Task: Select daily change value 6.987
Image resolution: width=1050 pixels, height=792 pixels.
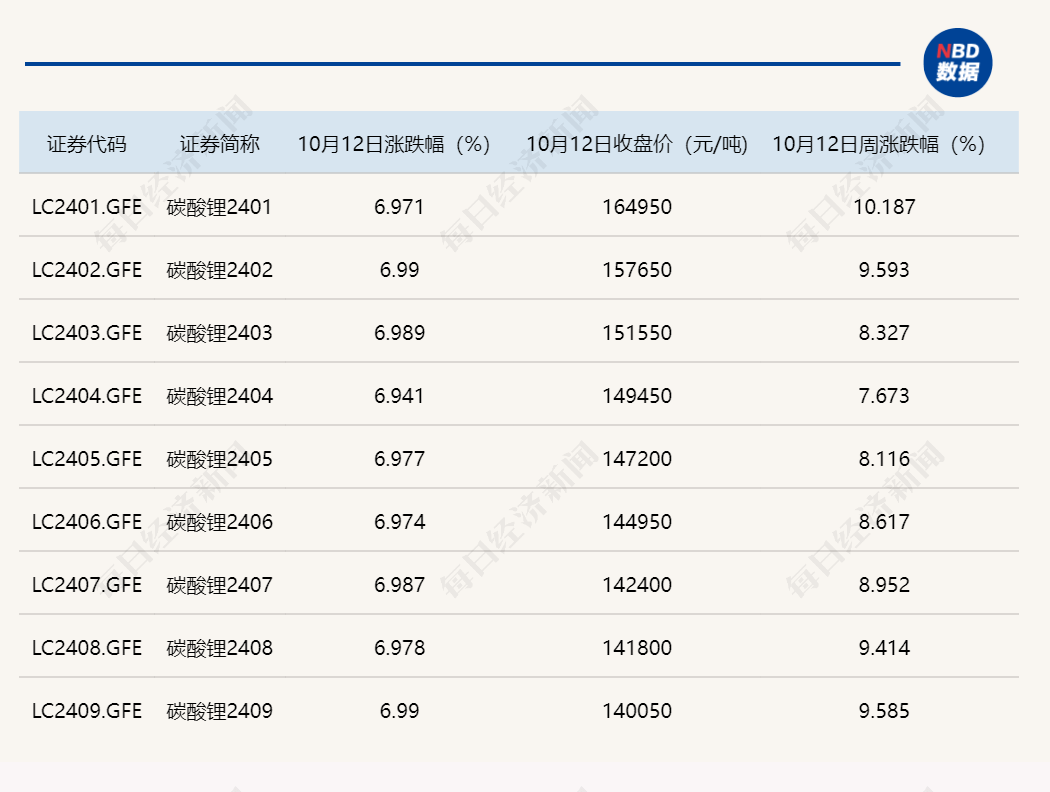Action: click(x=399, y=585)
